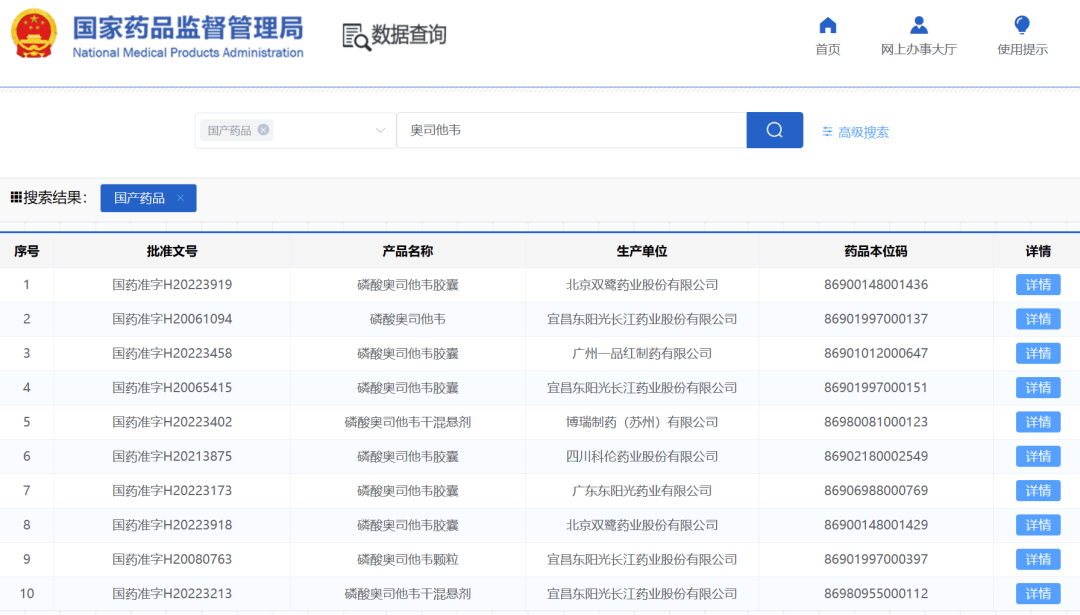The image size is (1080, 615).
Task: View details for 国药准字H20065415
Action: [1038, 388]
